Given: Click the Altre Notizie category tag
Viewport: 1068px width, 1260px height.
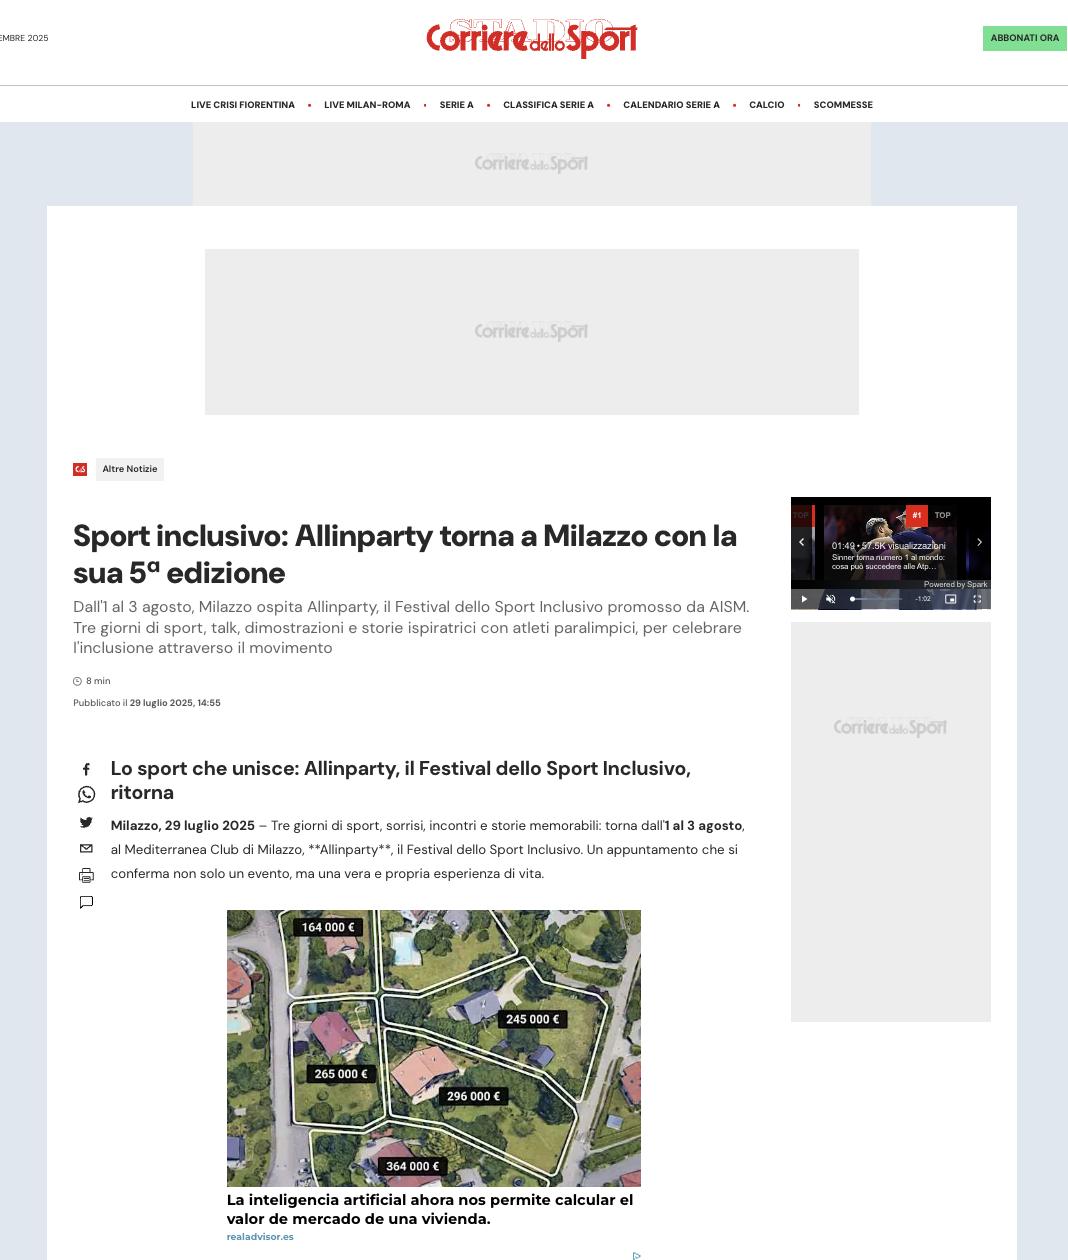Looking at the screenshot, I should click(x=130, y=469).
